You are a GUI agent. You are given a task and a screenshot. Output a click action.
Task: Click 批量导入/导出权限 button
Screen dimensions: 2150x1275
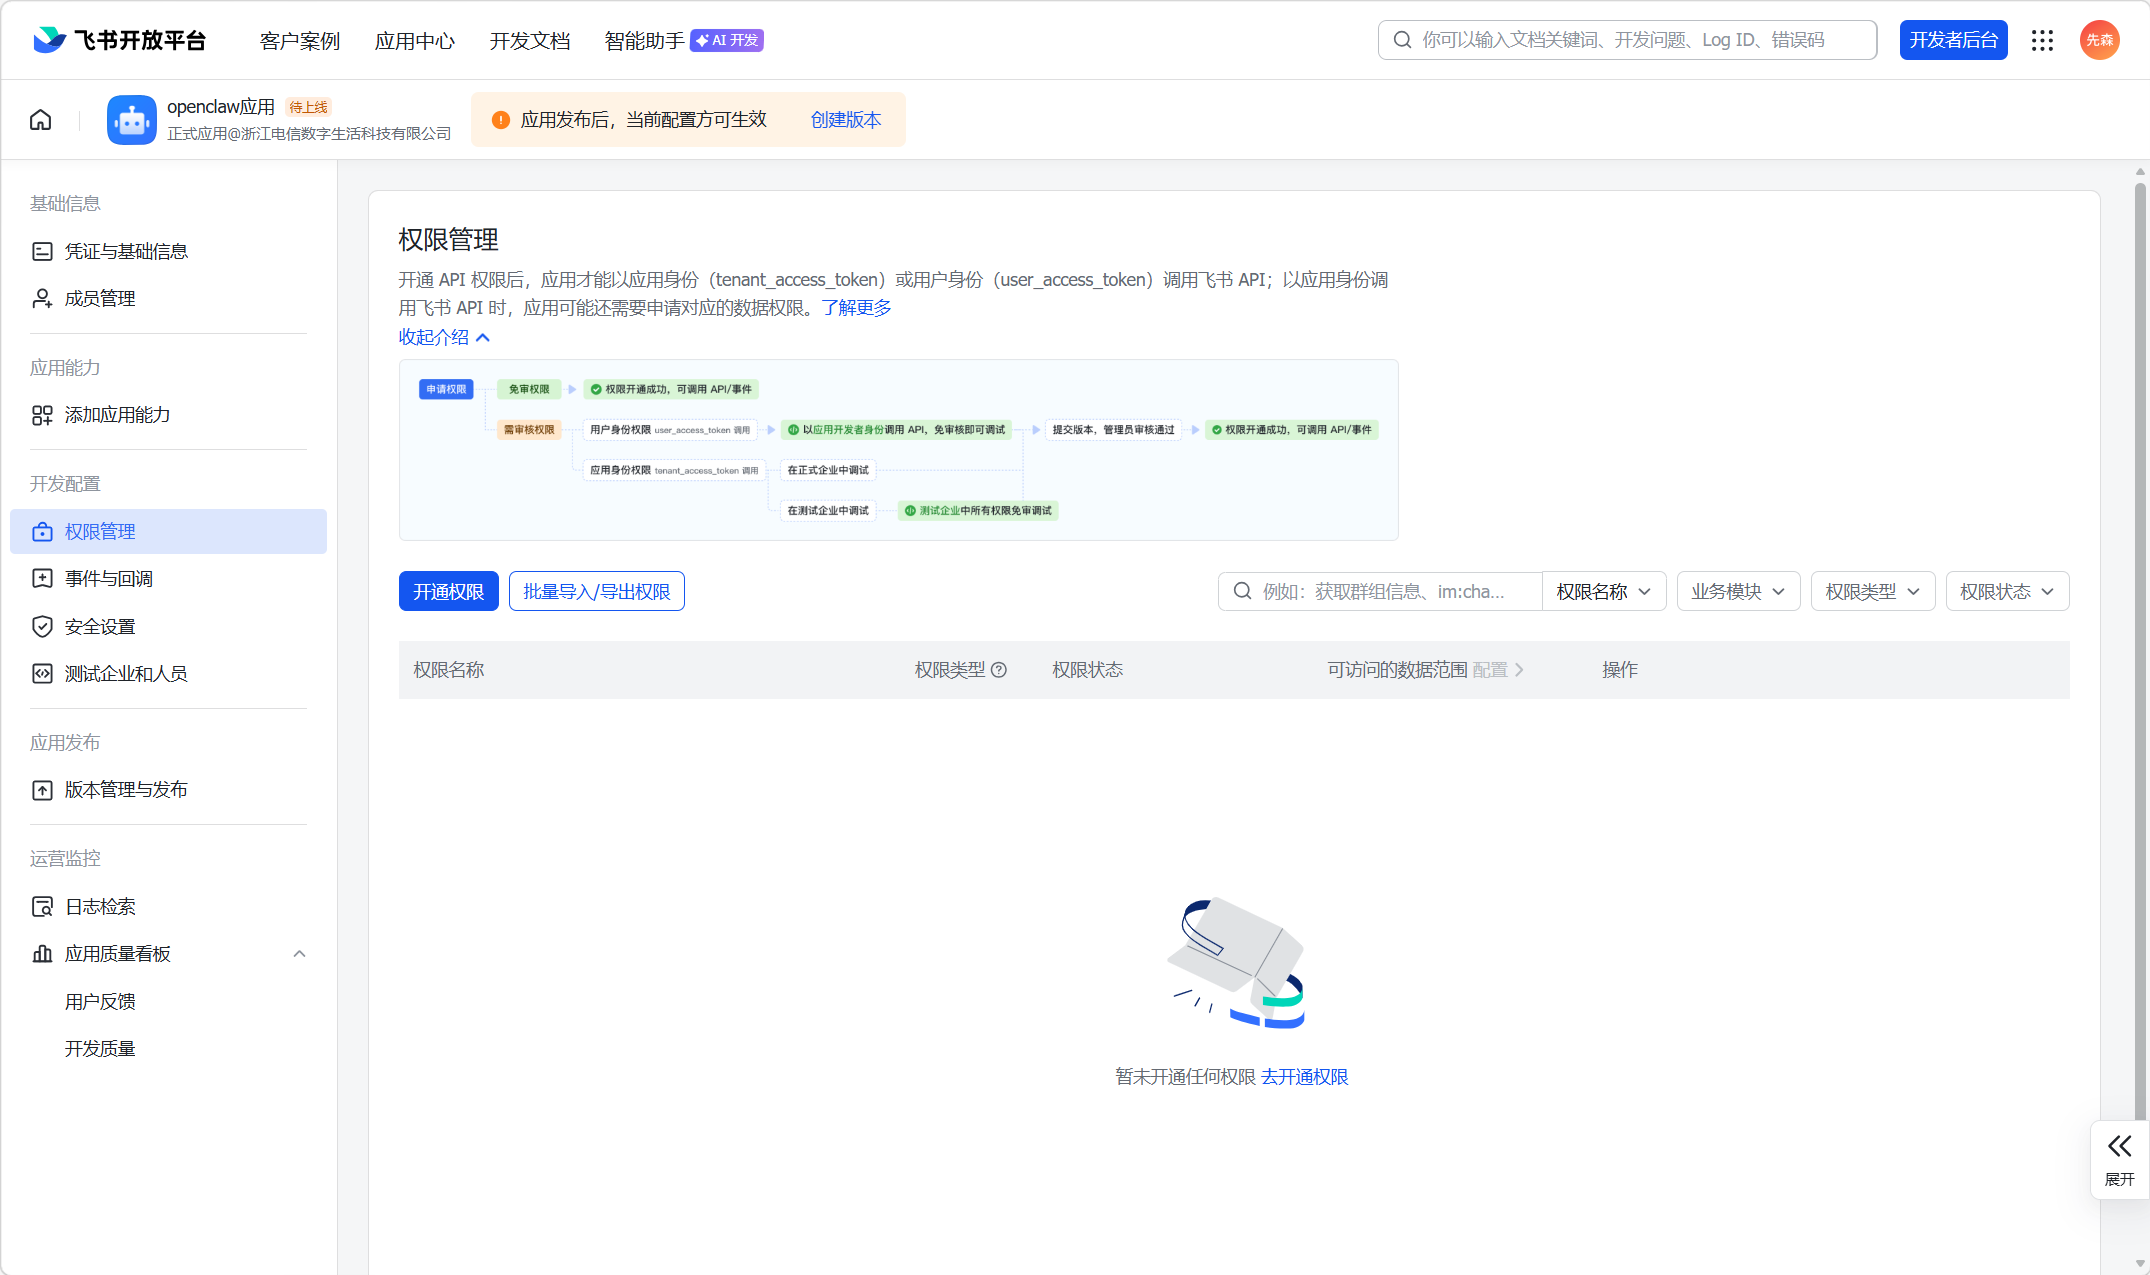point(596,591)
